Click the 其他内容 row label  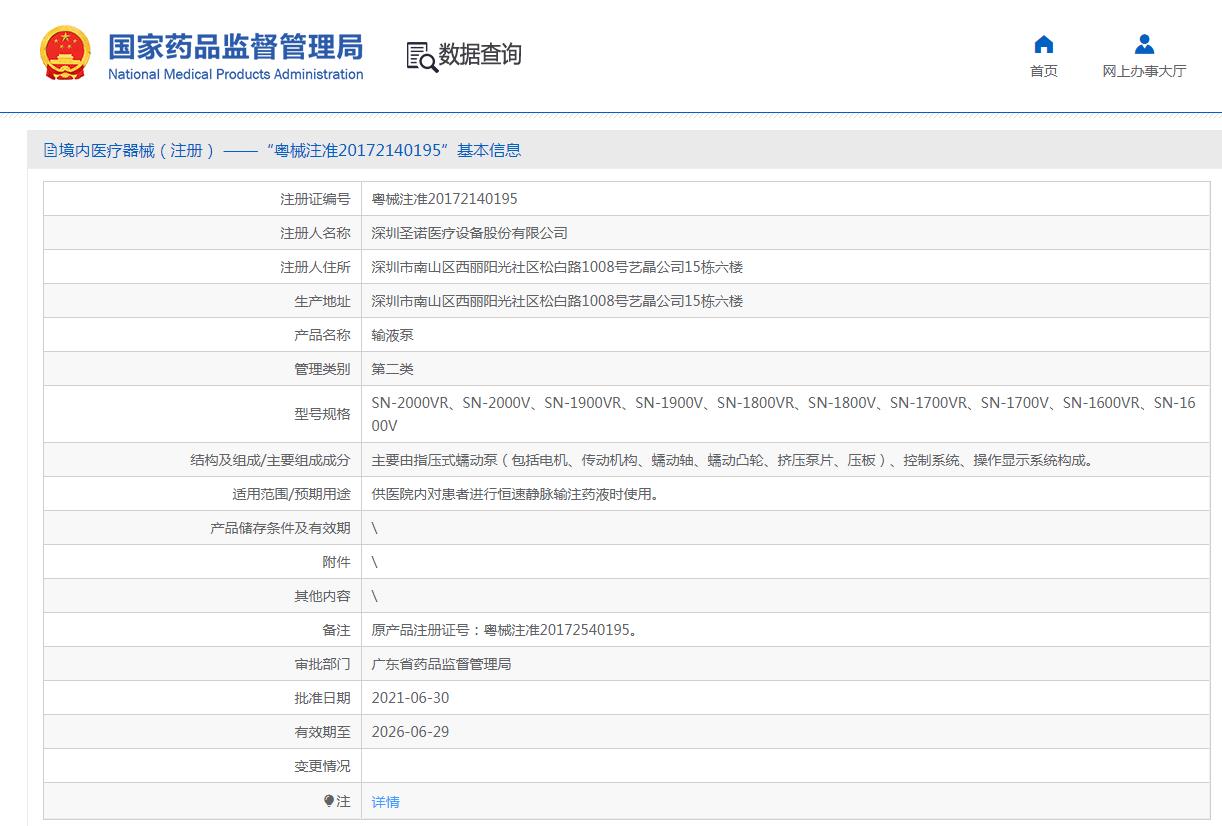pos(322,596)
